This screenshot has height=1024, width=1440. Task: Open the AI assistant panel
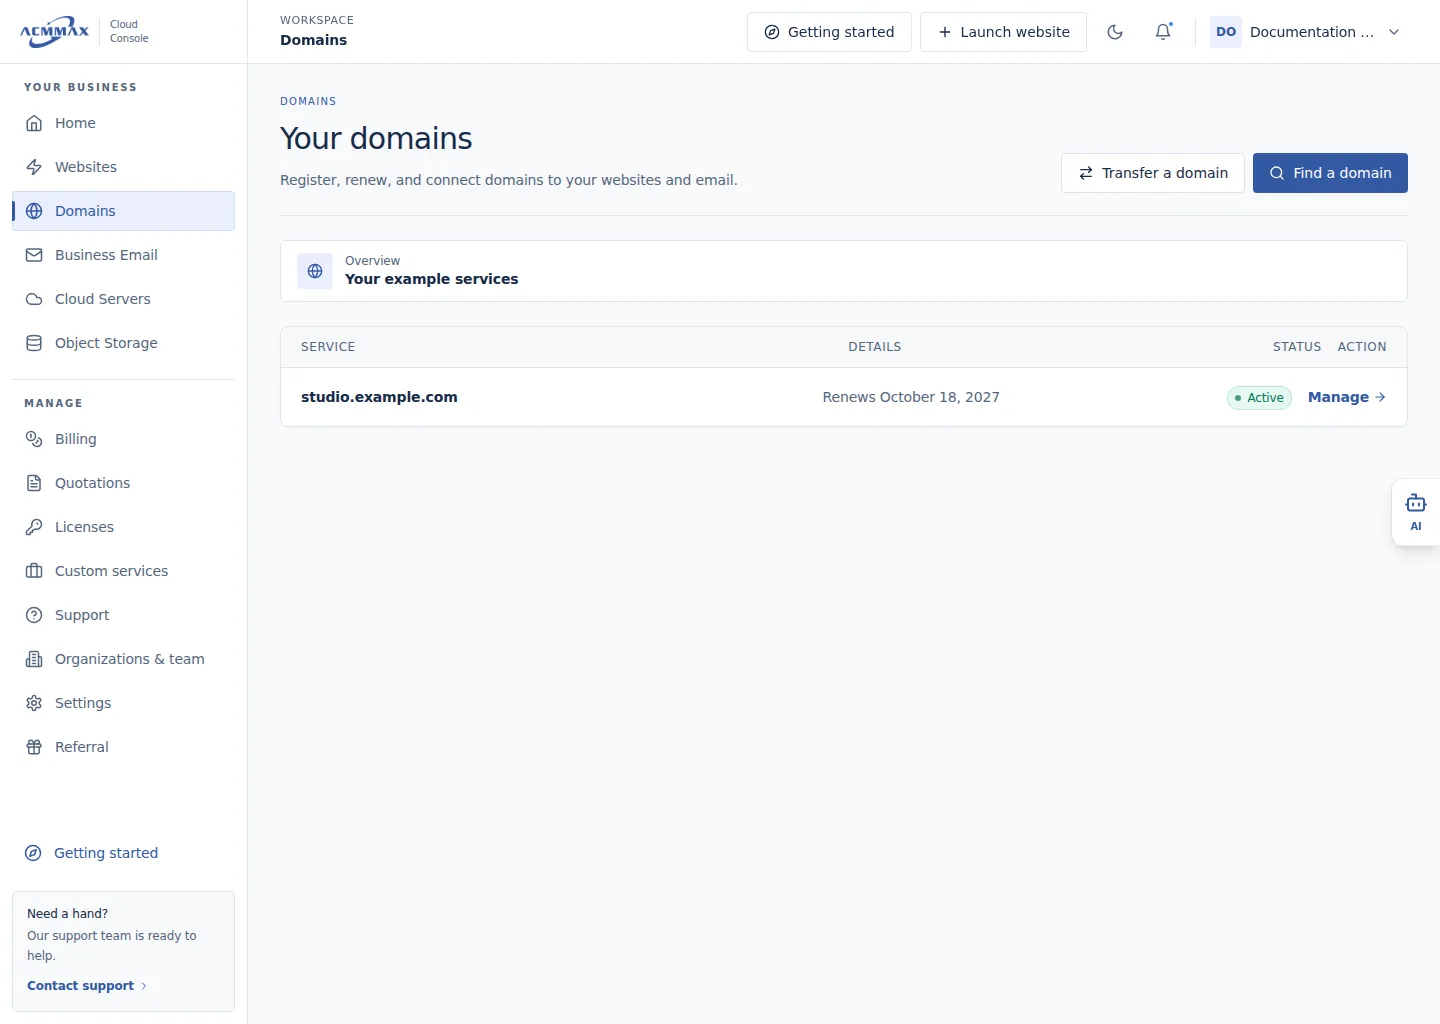1416,512
